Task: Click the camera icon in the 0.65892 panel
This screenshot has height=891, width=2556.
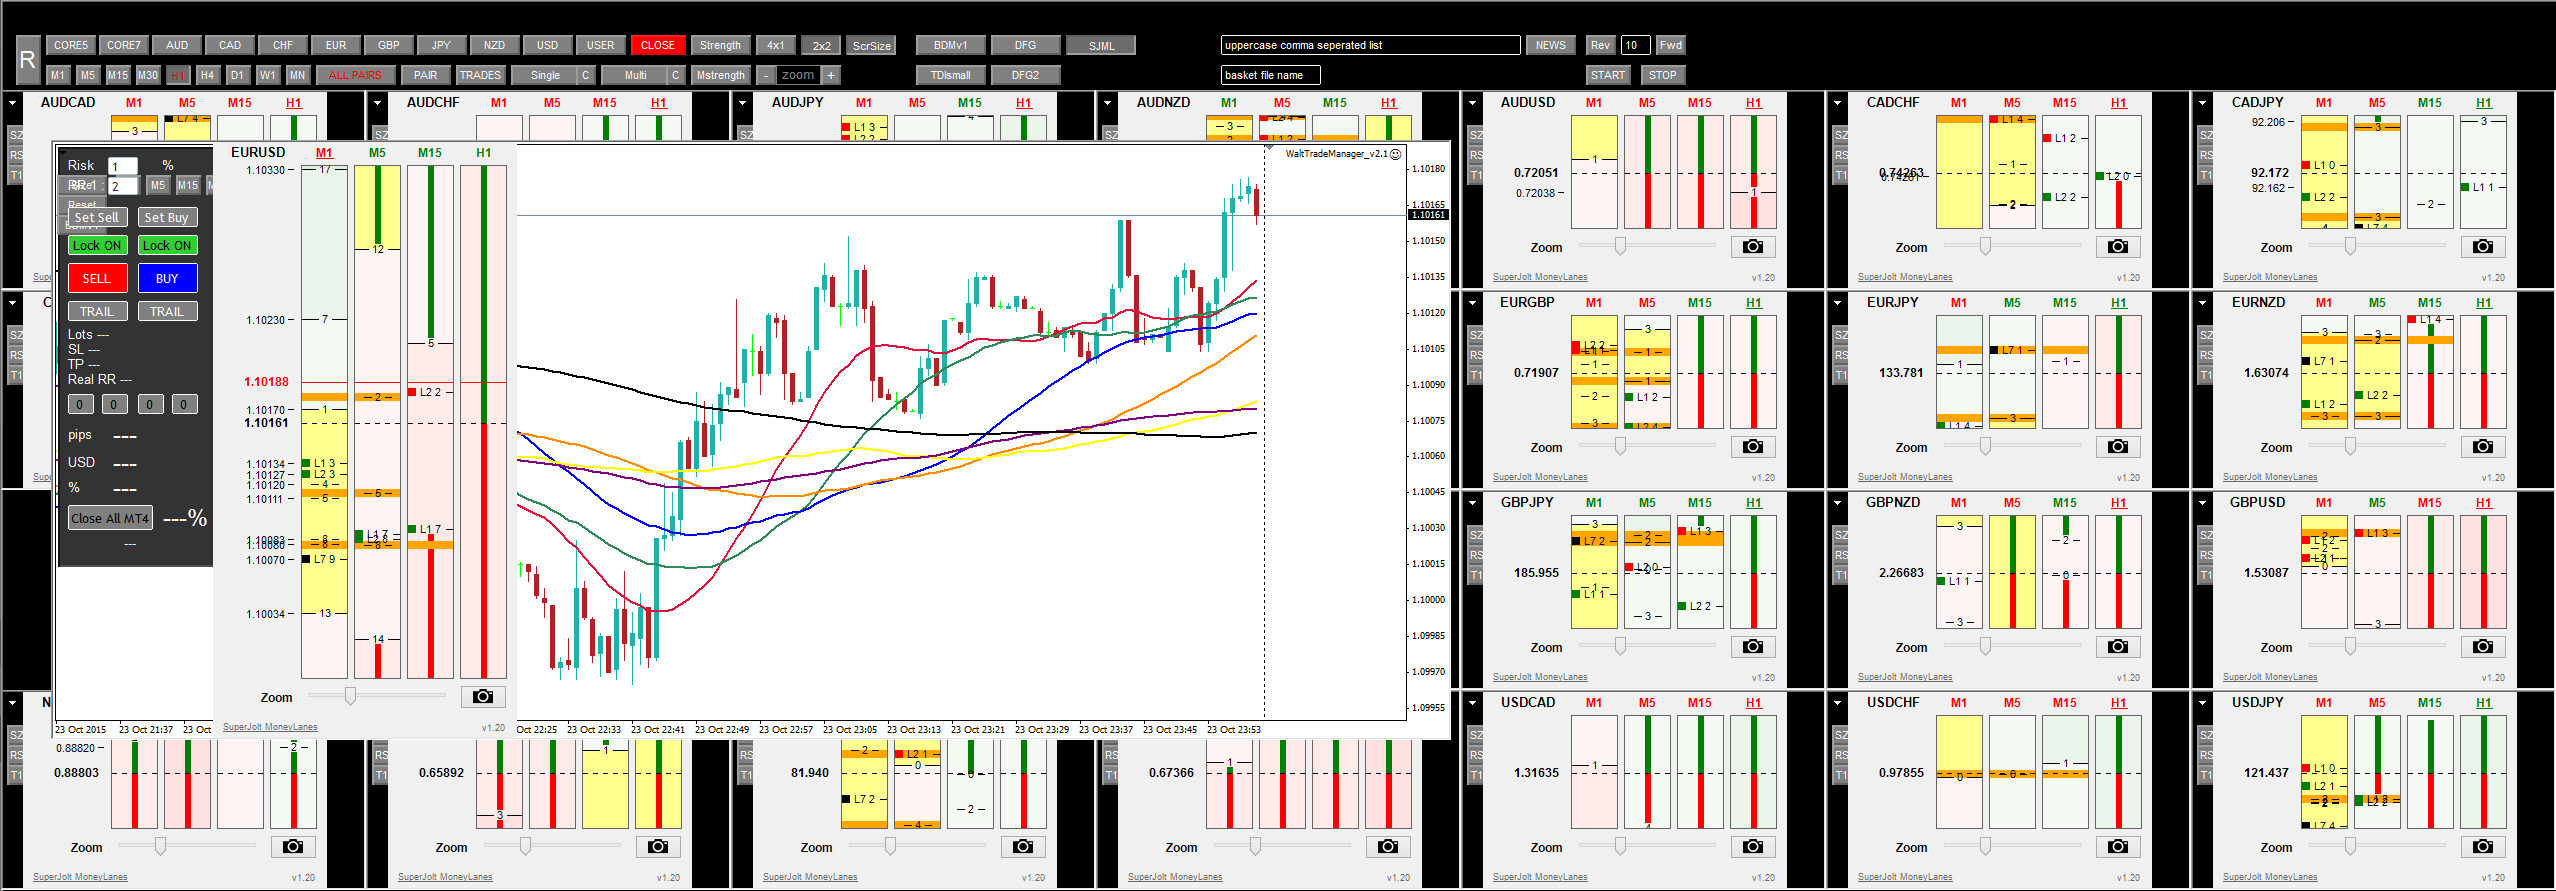Action: (x=658, y=847)
